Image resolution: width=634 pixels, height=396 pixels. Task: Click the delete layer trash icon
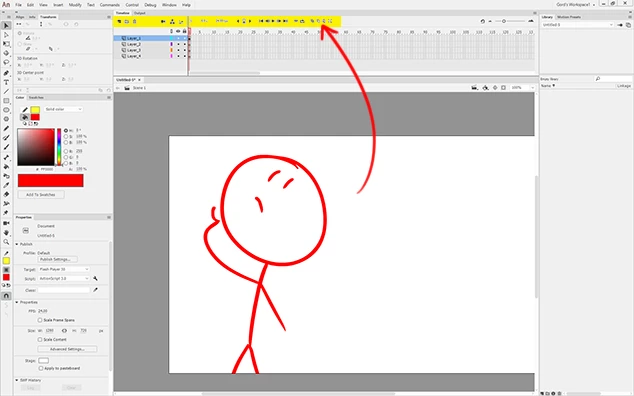135,21
